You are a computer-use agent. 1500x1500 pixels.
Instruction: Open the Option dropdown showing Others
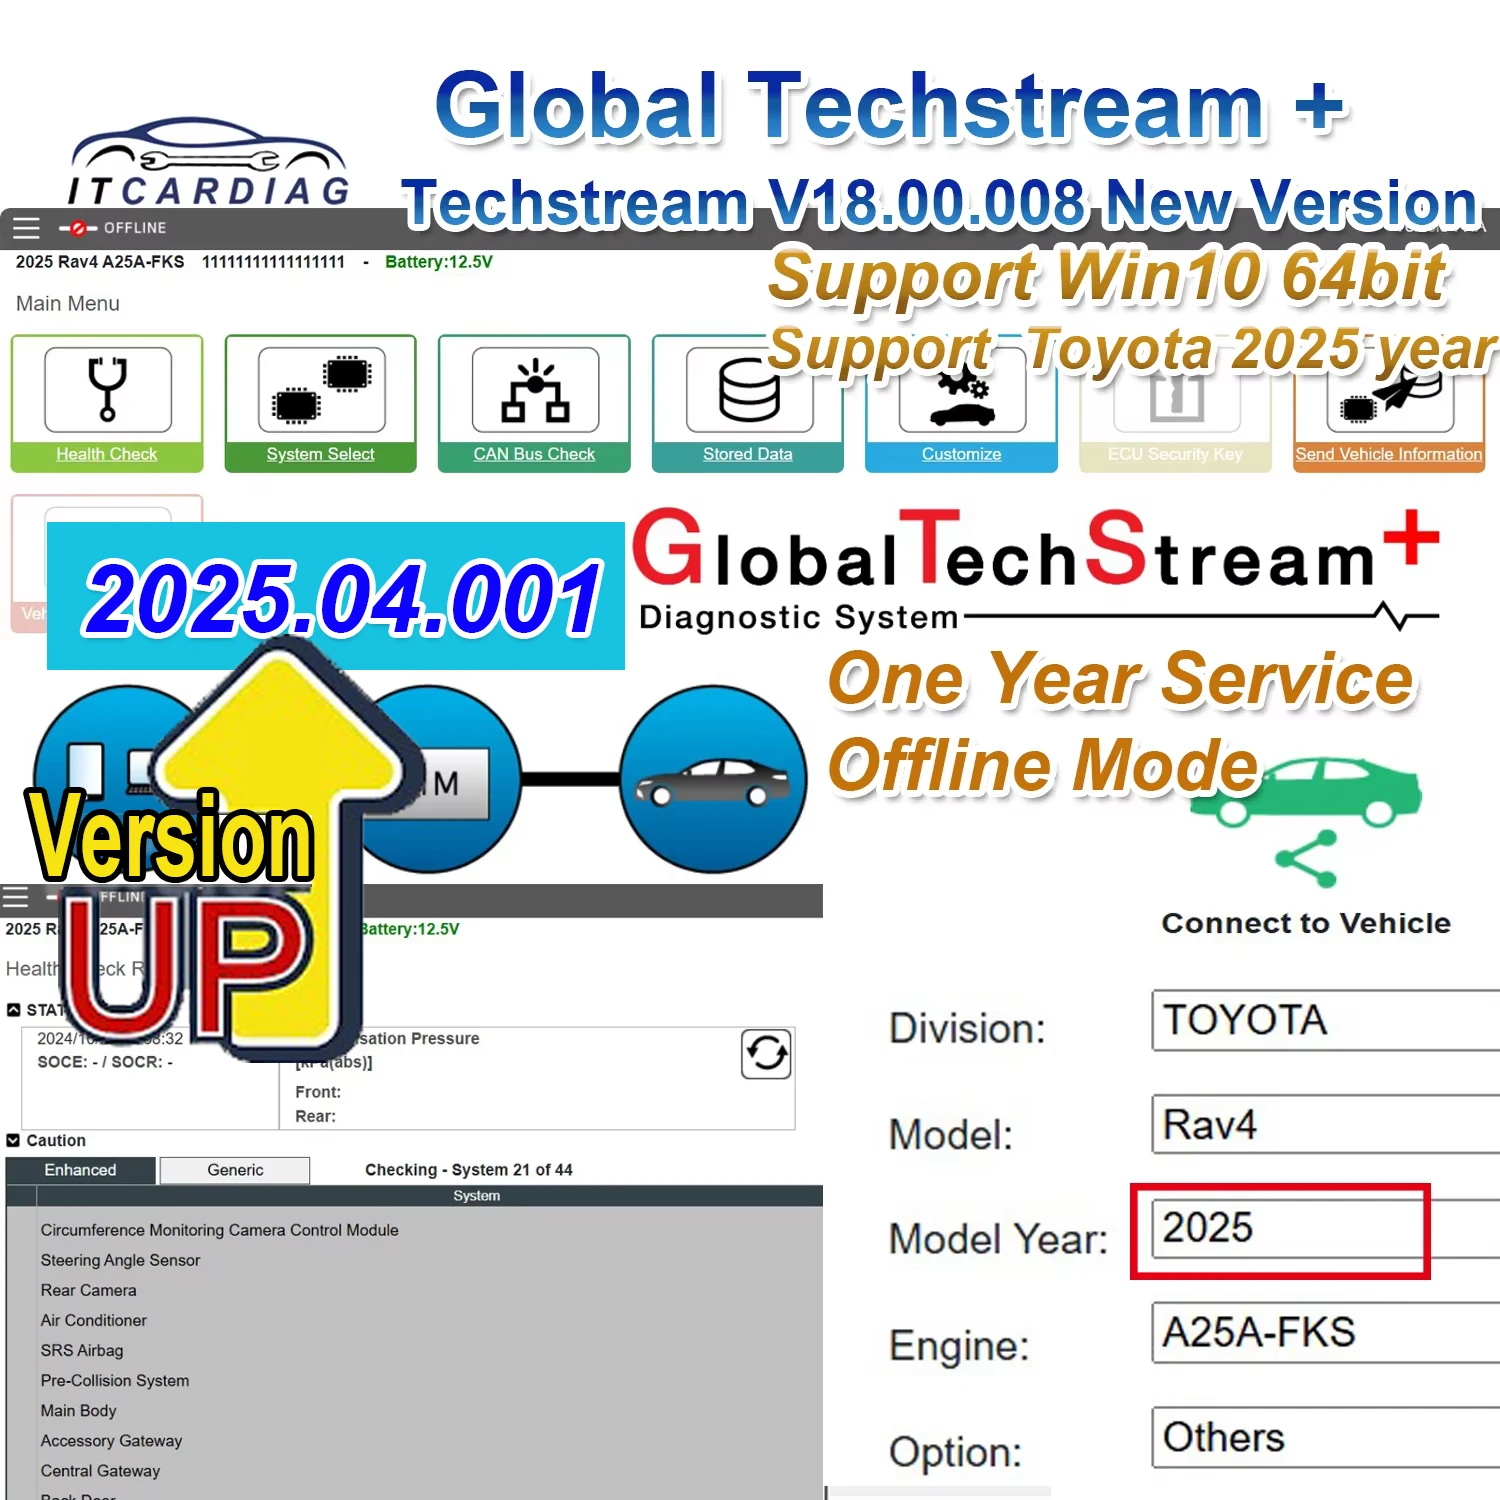(x=1326, y=1438)
